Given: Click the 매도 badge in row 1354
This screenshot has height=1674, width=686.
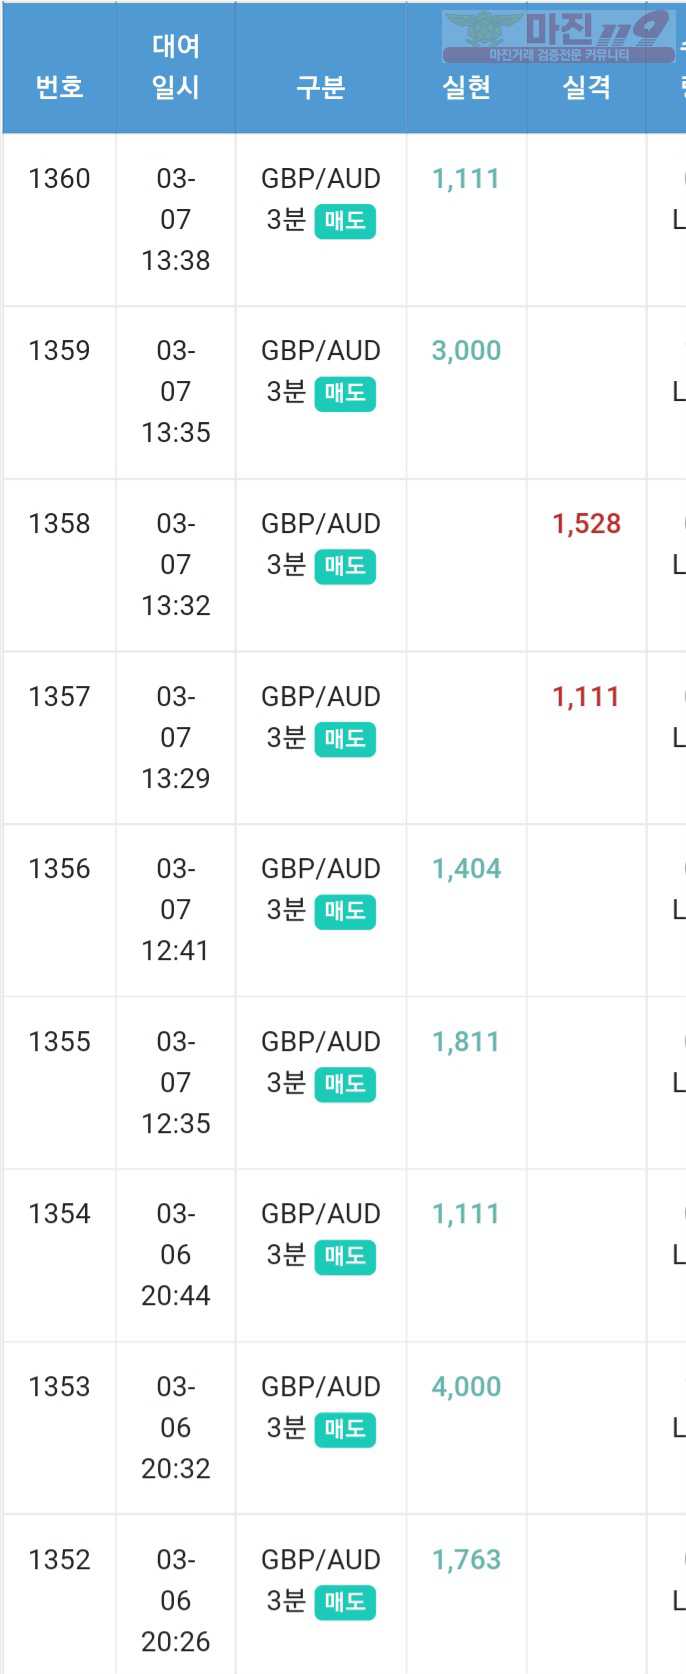Looking at the screenshot, I should 345,1256.
